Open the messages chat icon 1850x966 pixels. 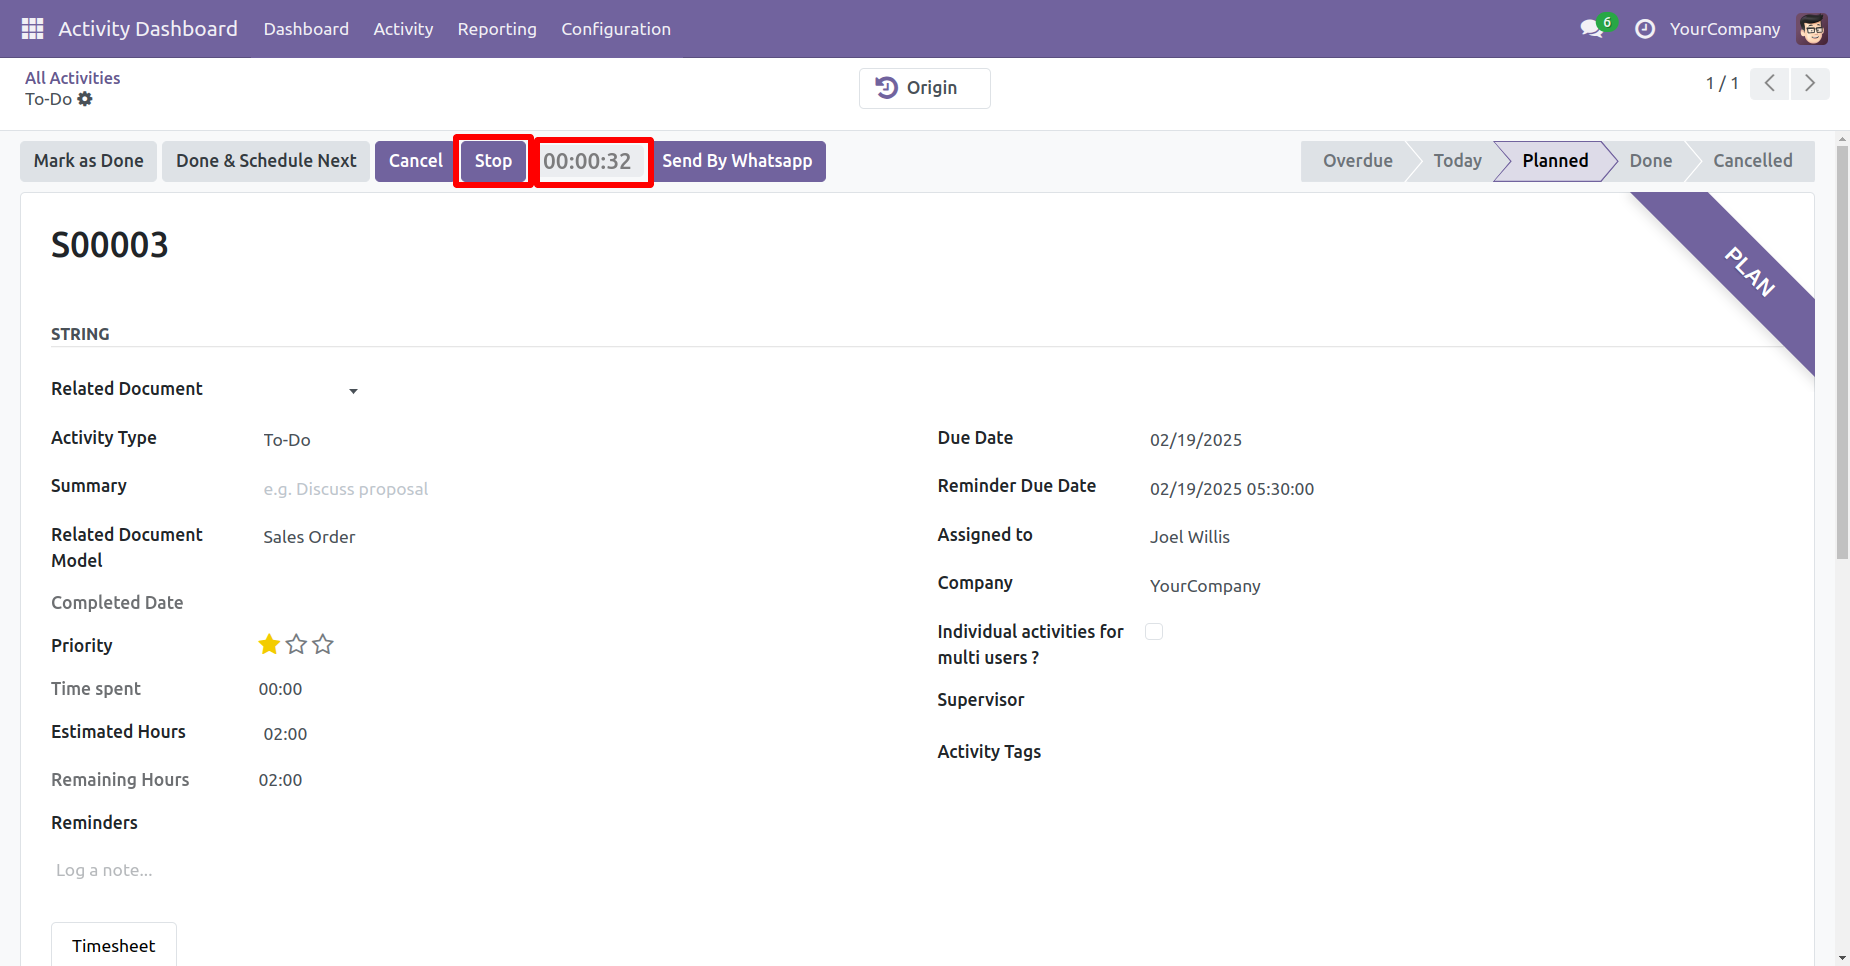click(x=1591, y=29)
